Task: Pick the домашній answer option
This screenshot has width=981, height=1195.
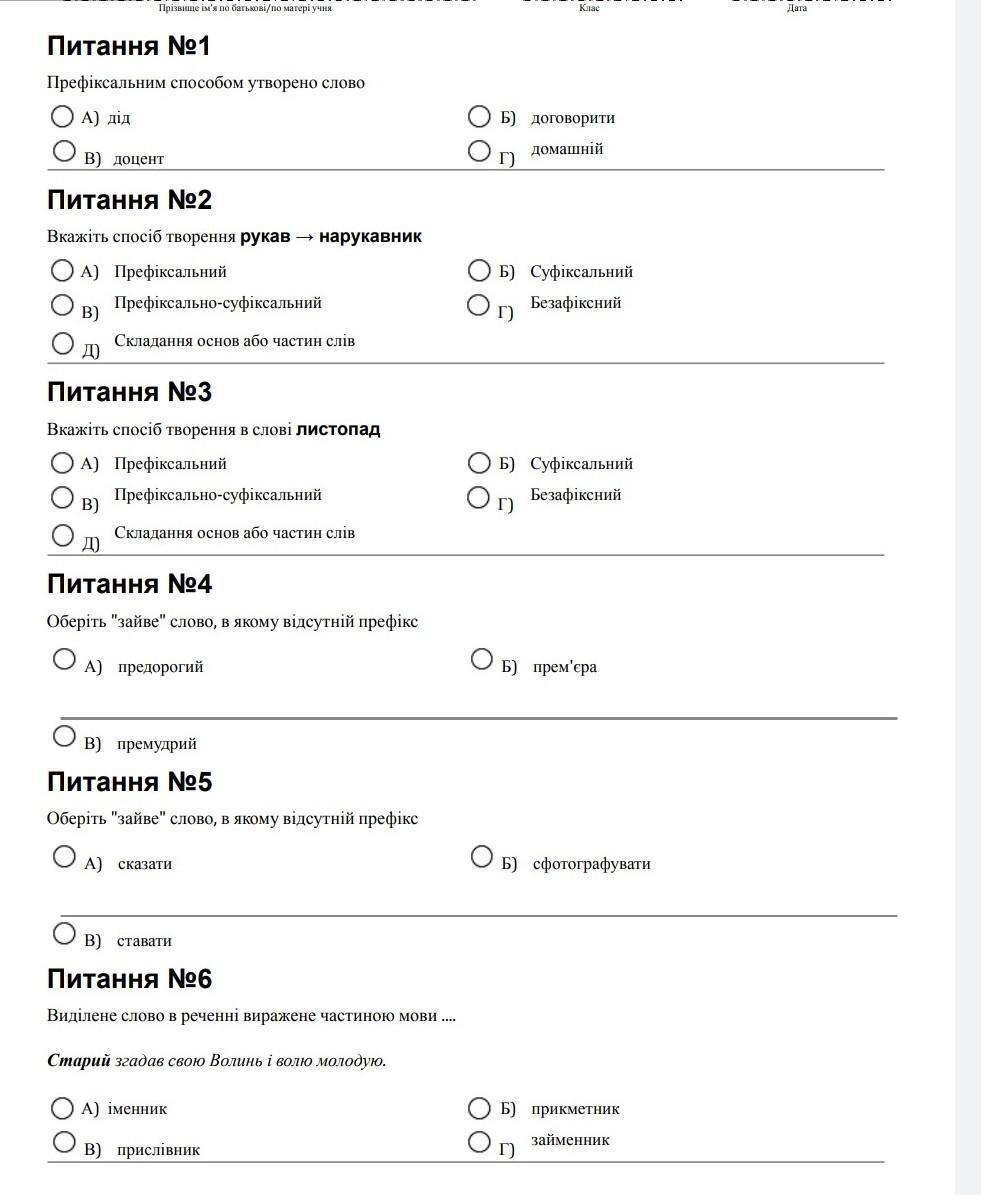Action: tap(479, 151)
